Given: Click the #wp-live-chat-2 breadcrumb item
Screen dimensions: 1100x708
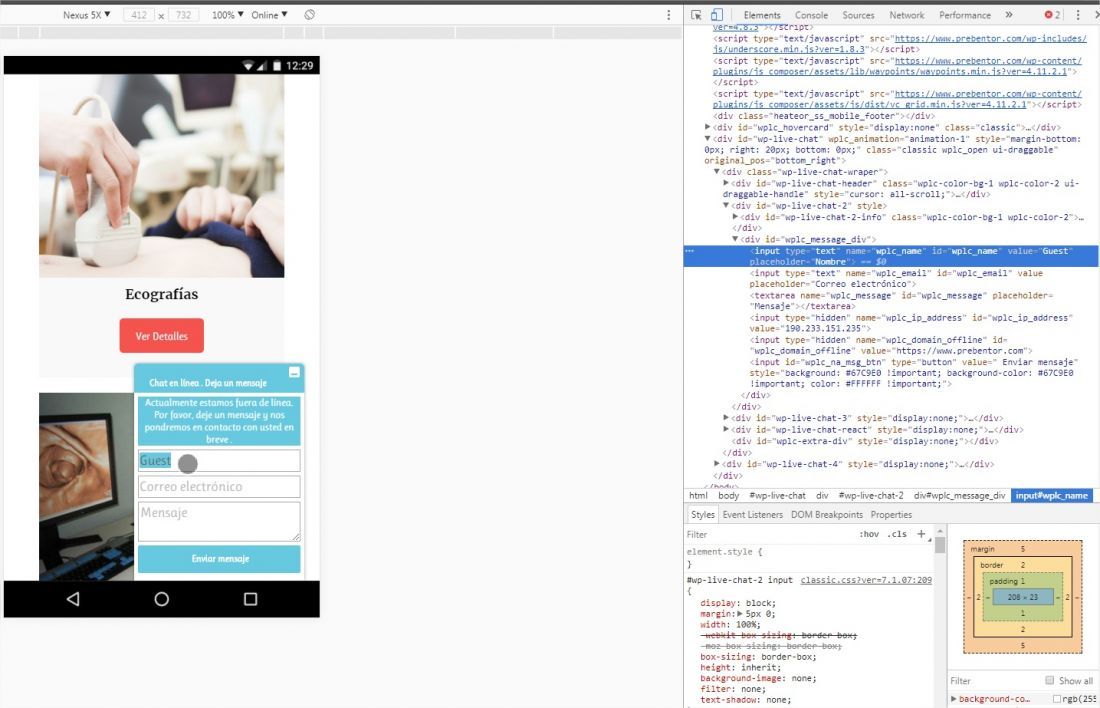Looking at the screenshot, I should tap(871, 495).
